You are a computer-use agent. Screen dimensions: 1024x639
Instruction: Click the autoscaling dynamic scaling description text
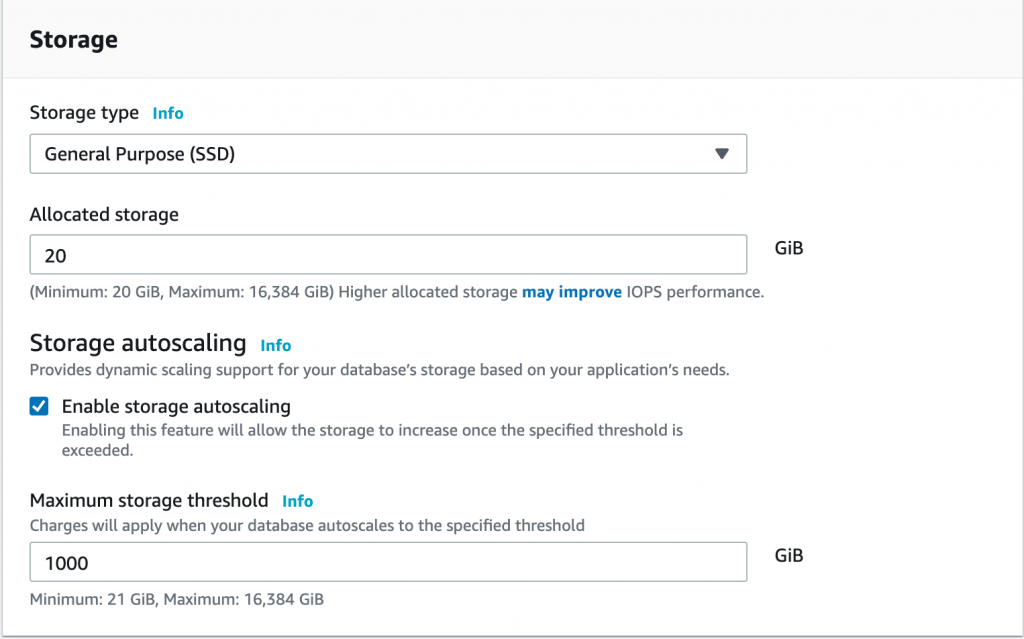pyautogui.click(x=379, y=370)
